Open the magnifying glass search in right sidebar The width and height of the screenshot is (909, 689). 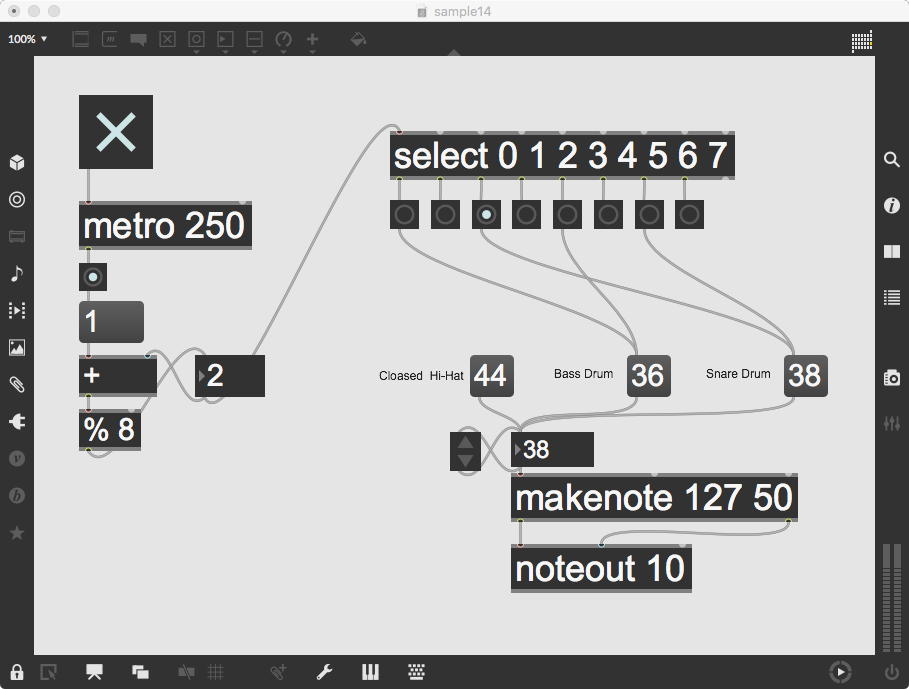click(x=892, y=159)
